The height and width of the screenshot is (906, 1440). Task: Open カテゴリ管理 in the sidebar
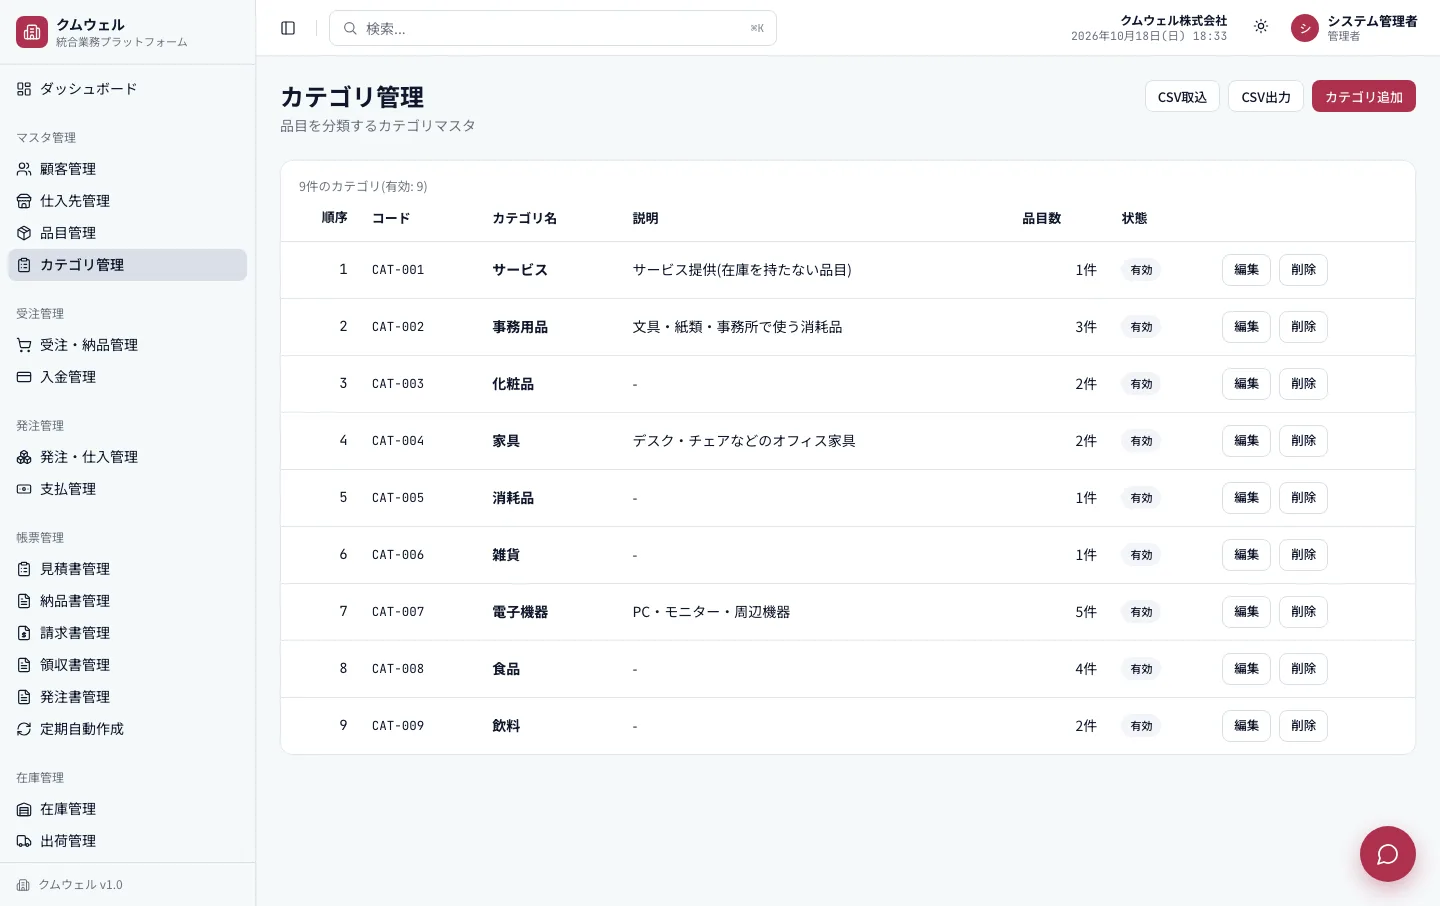pos(127,265)
